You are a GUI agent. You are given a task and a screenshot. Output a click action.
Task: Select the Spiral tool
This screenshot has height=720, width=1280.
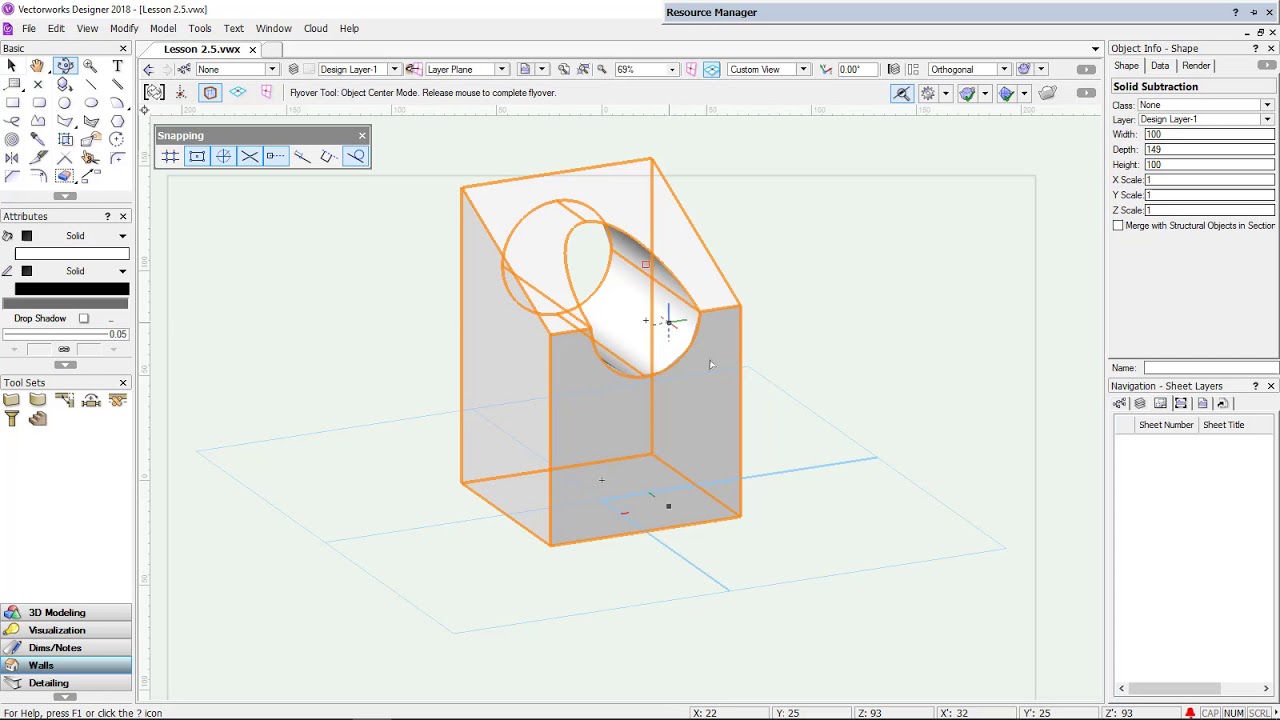point(12,140)
